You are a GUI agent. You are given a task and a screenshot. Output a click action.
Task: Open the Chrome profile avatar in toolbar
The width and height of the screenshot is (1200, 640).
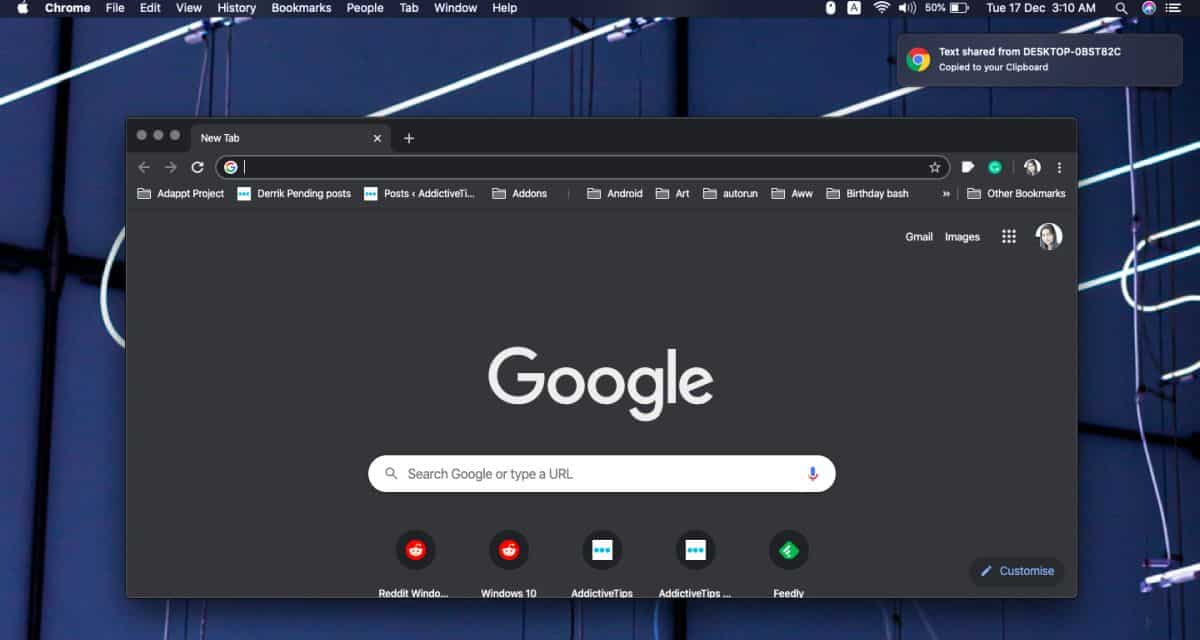(1032, 167)
